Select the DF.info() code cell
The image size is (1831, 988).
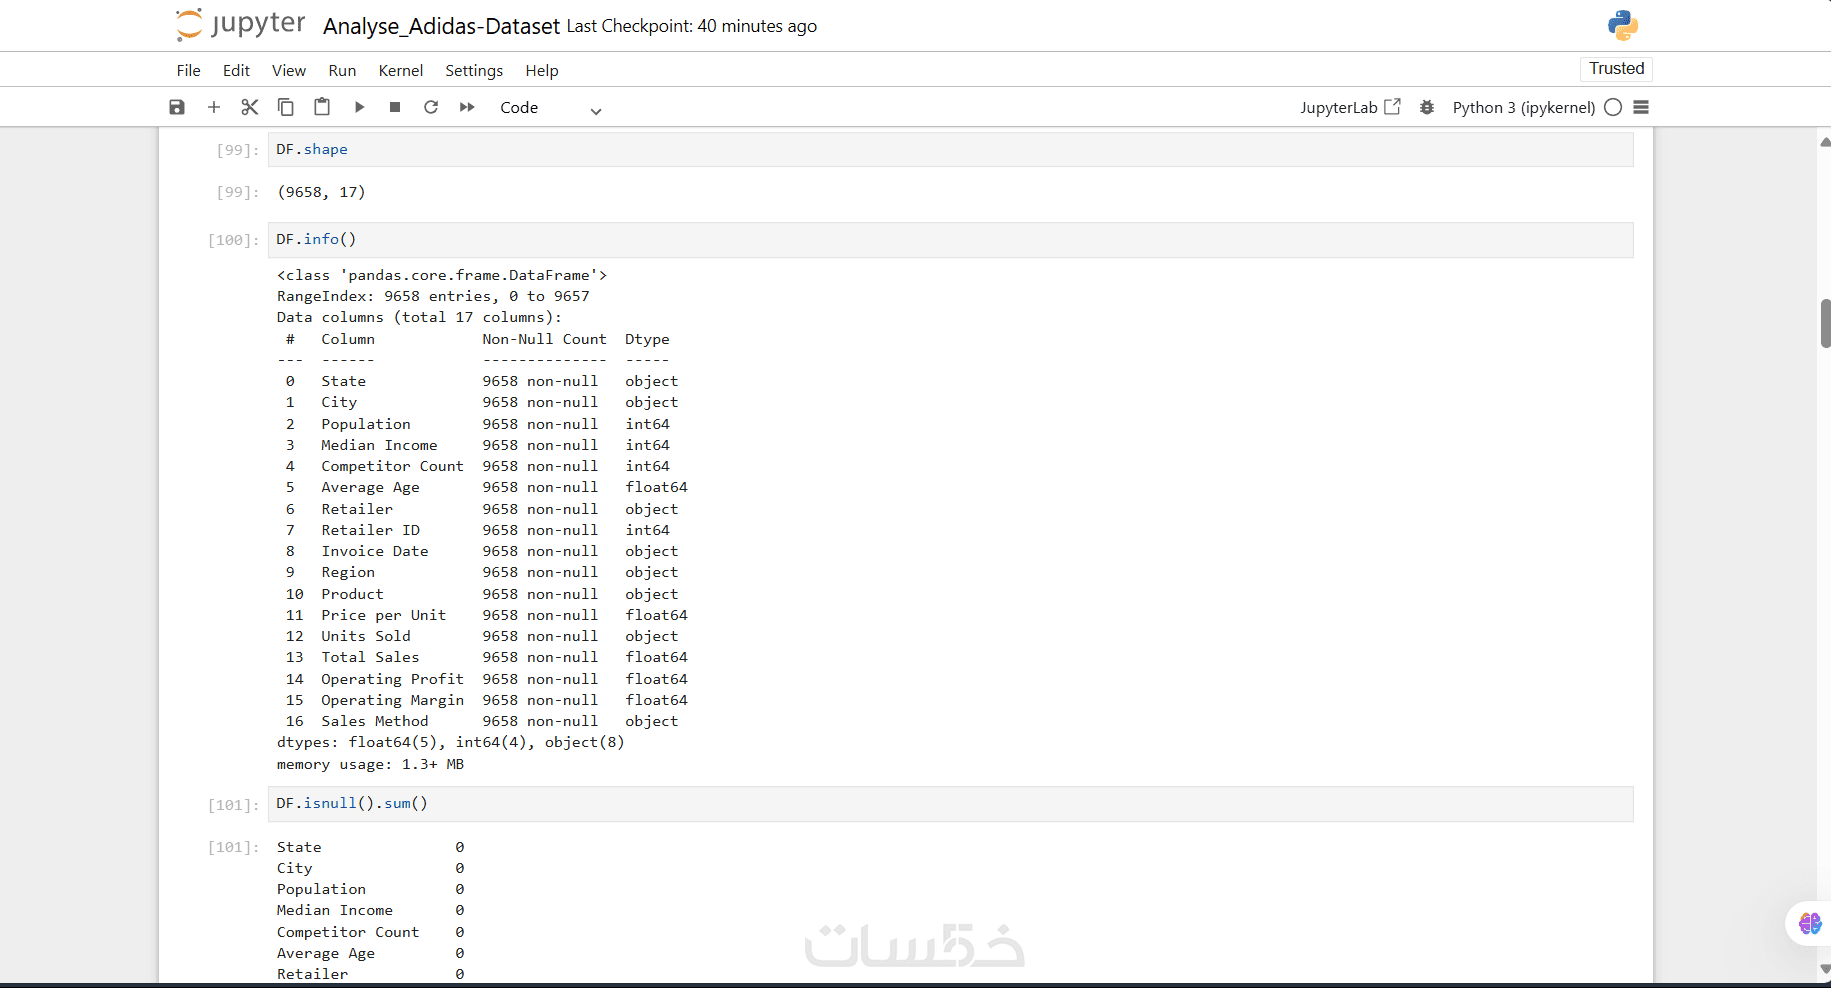[x=950, y=240]
